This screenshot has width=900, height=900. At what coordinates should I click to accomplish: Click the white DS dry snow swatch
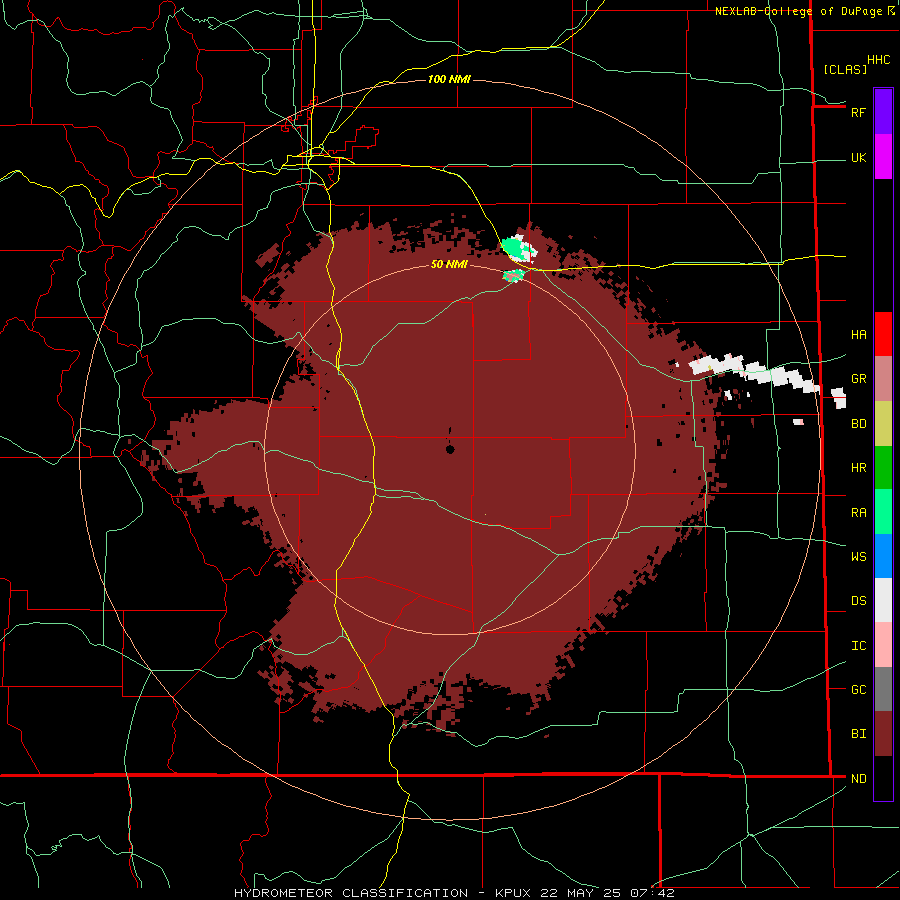(x=883, y=600)
